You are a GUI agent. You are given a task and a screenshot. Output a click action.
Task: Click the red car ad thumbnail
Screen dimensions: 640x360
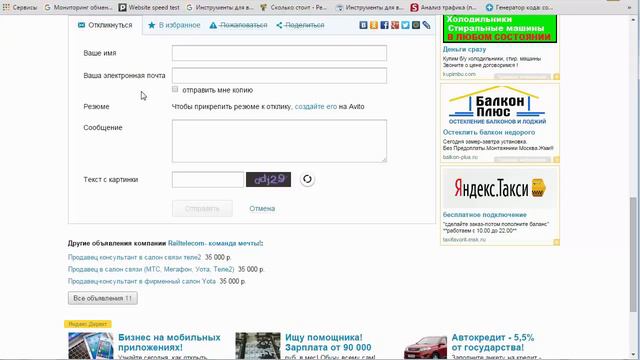point(425,347)
